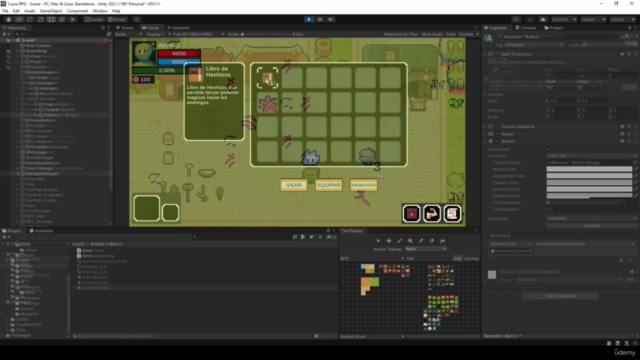This screenshot has height=360, width=640.
Task: Click the USAR button in game
Action: tap(293, 185)
